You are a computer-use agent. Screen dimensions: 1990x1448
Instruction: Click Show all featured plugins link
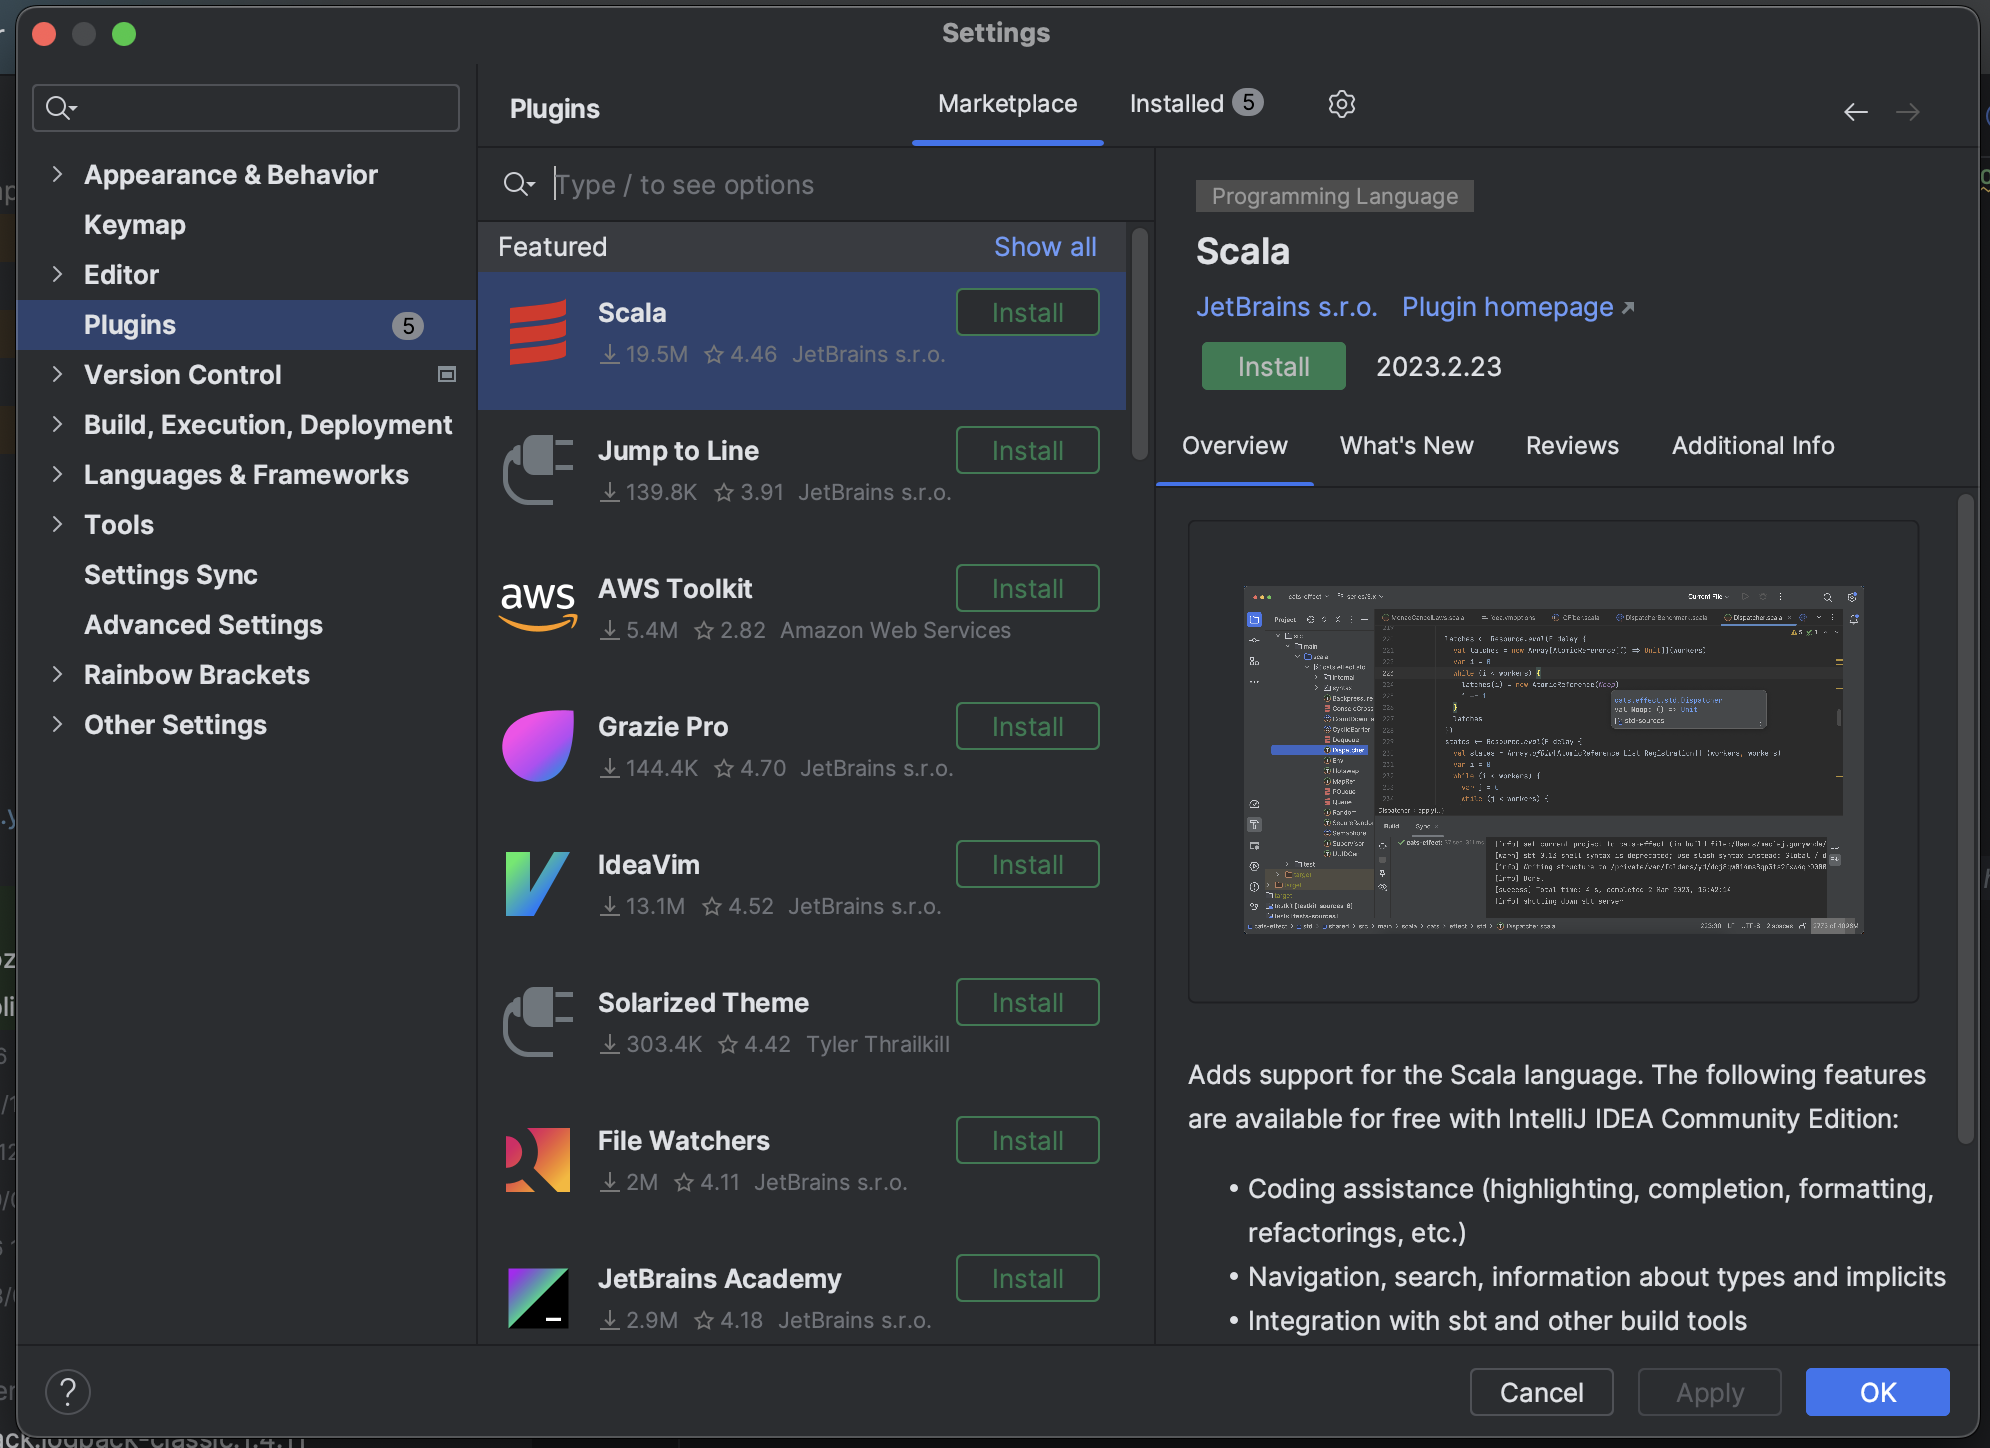click(1045, 247)
